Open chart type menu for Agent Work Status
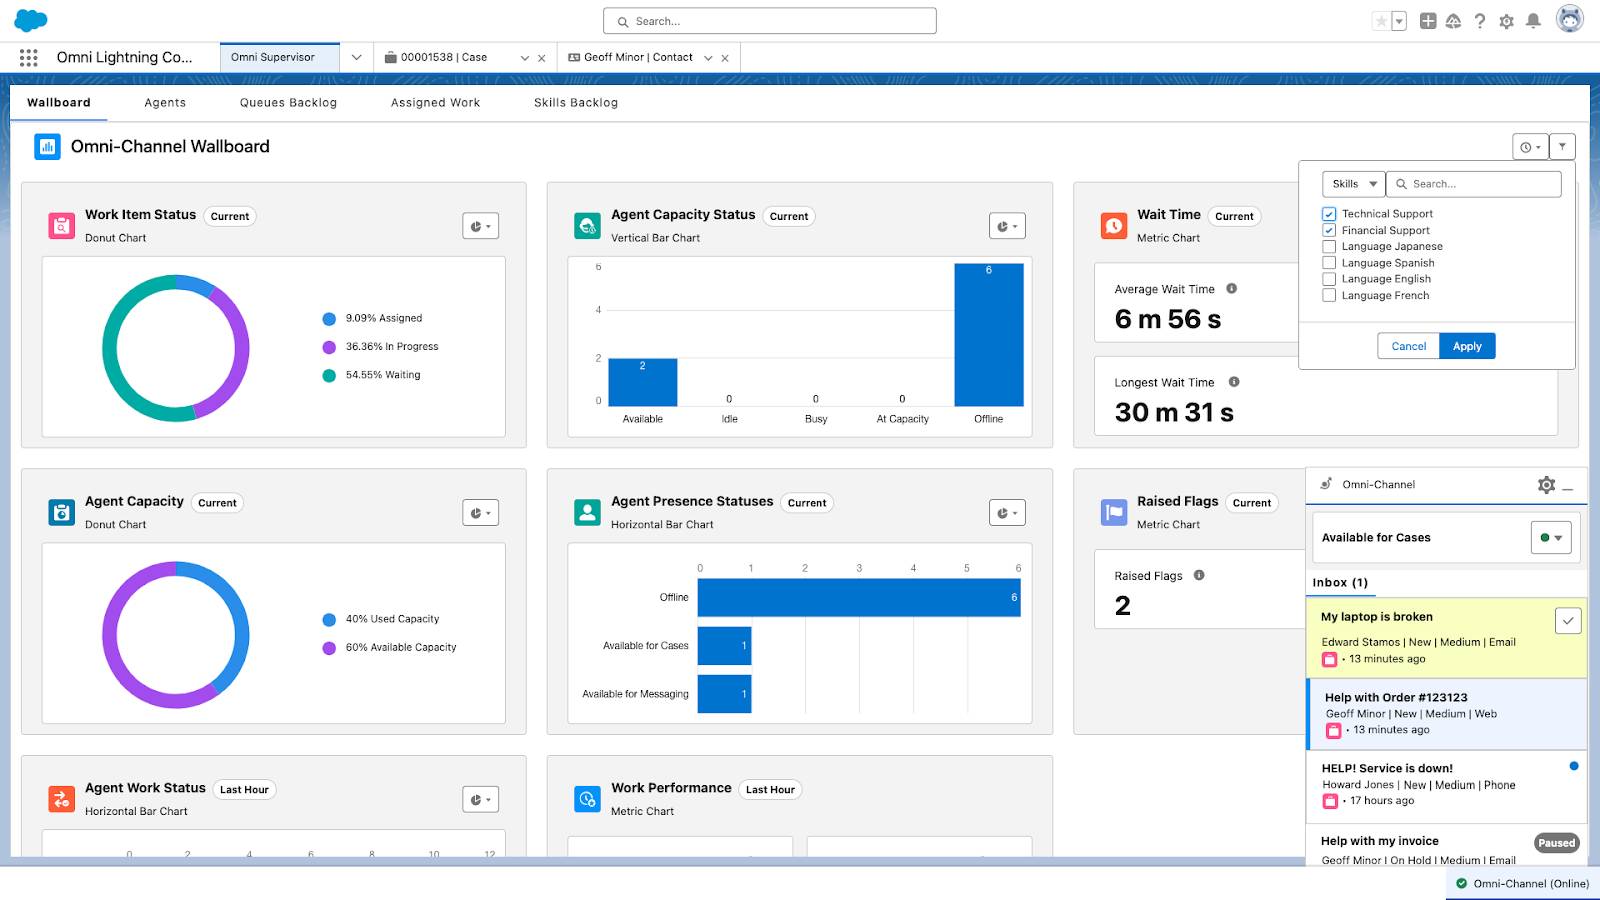 click(481, 800)
